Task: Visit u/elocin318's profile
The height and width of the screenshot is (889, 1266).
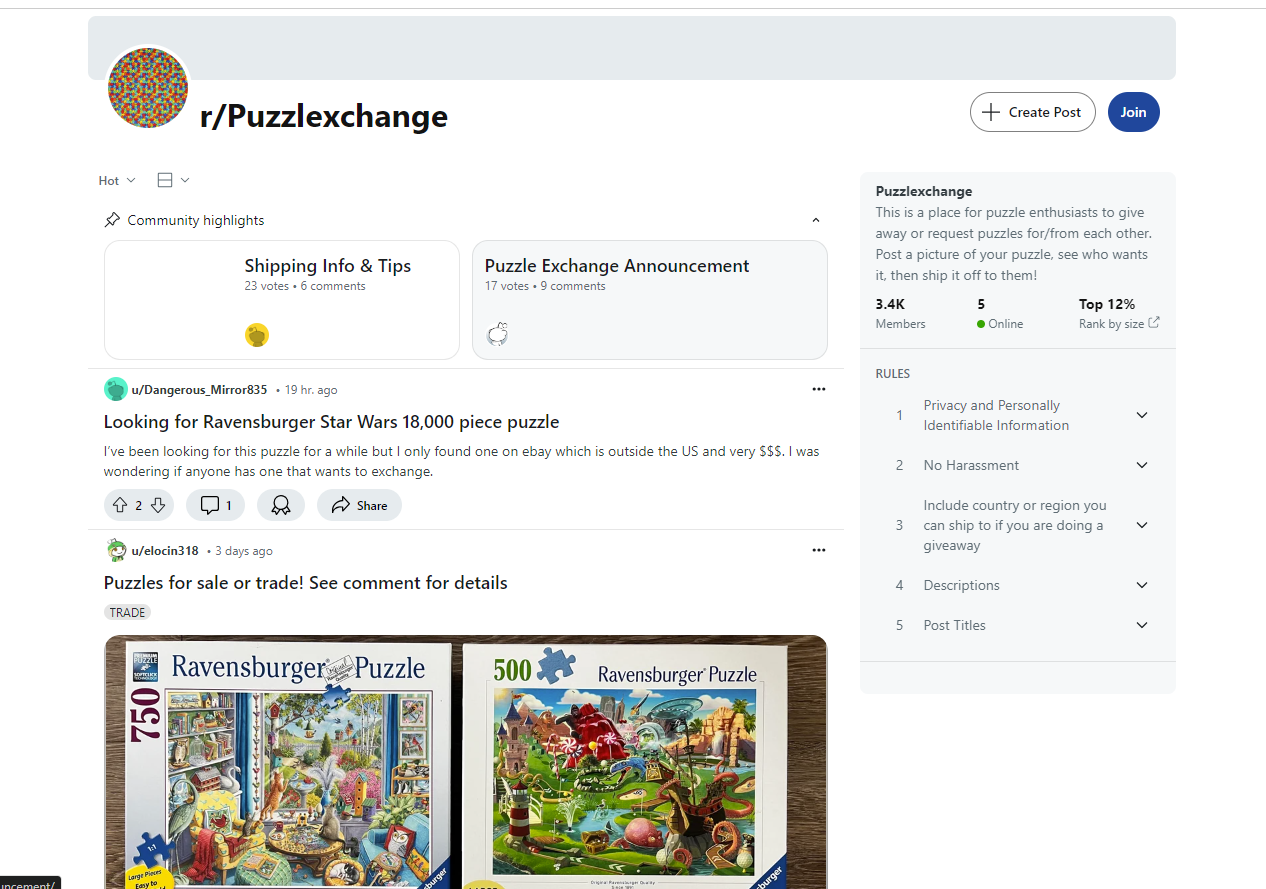Action: pos(165,551)
